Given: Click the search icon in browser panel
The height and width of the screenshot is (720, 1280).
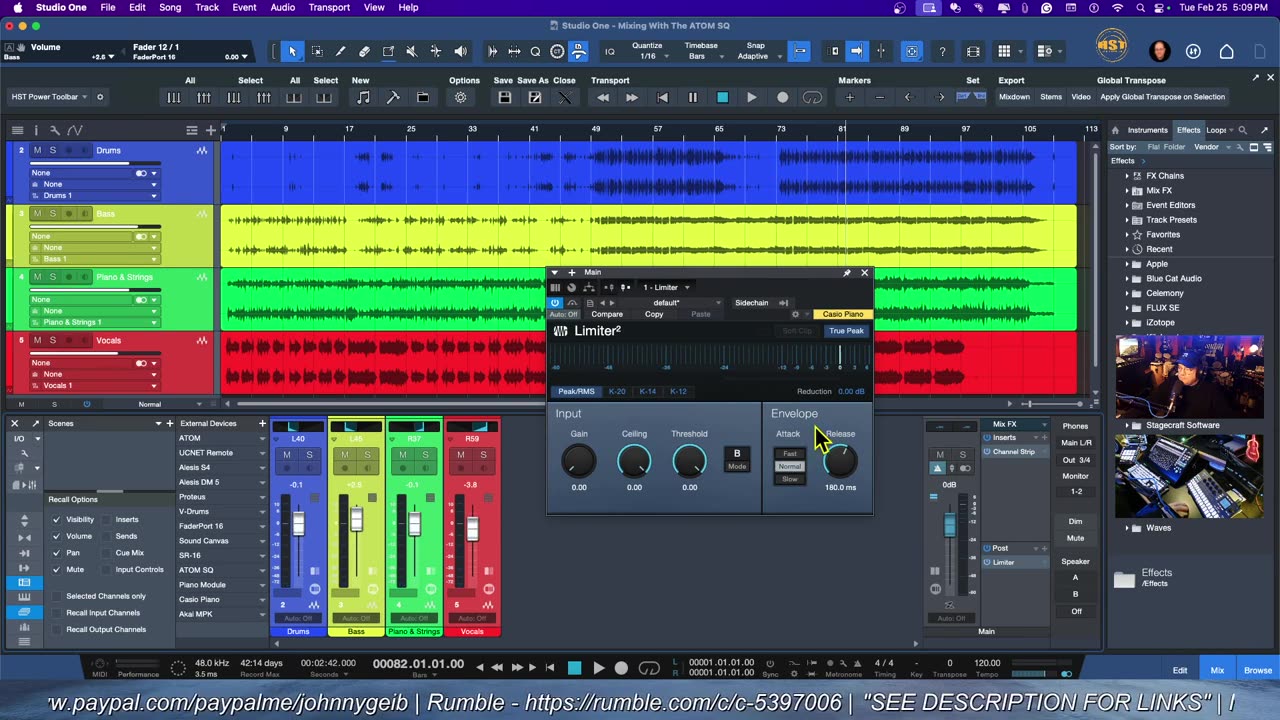Looking at the screenshot, I should 1243,130.
